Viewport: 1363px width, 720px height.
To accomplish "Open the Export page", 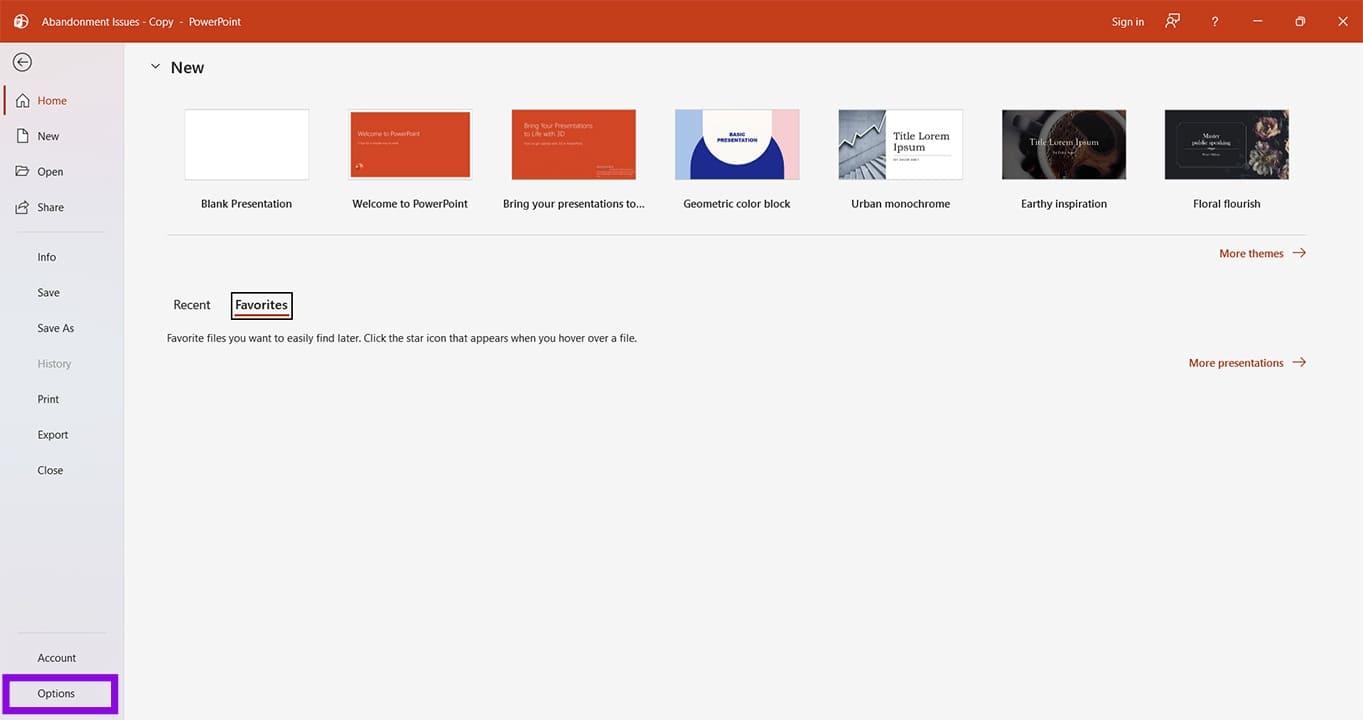I will pyautogui.click(x=53, y=435).
